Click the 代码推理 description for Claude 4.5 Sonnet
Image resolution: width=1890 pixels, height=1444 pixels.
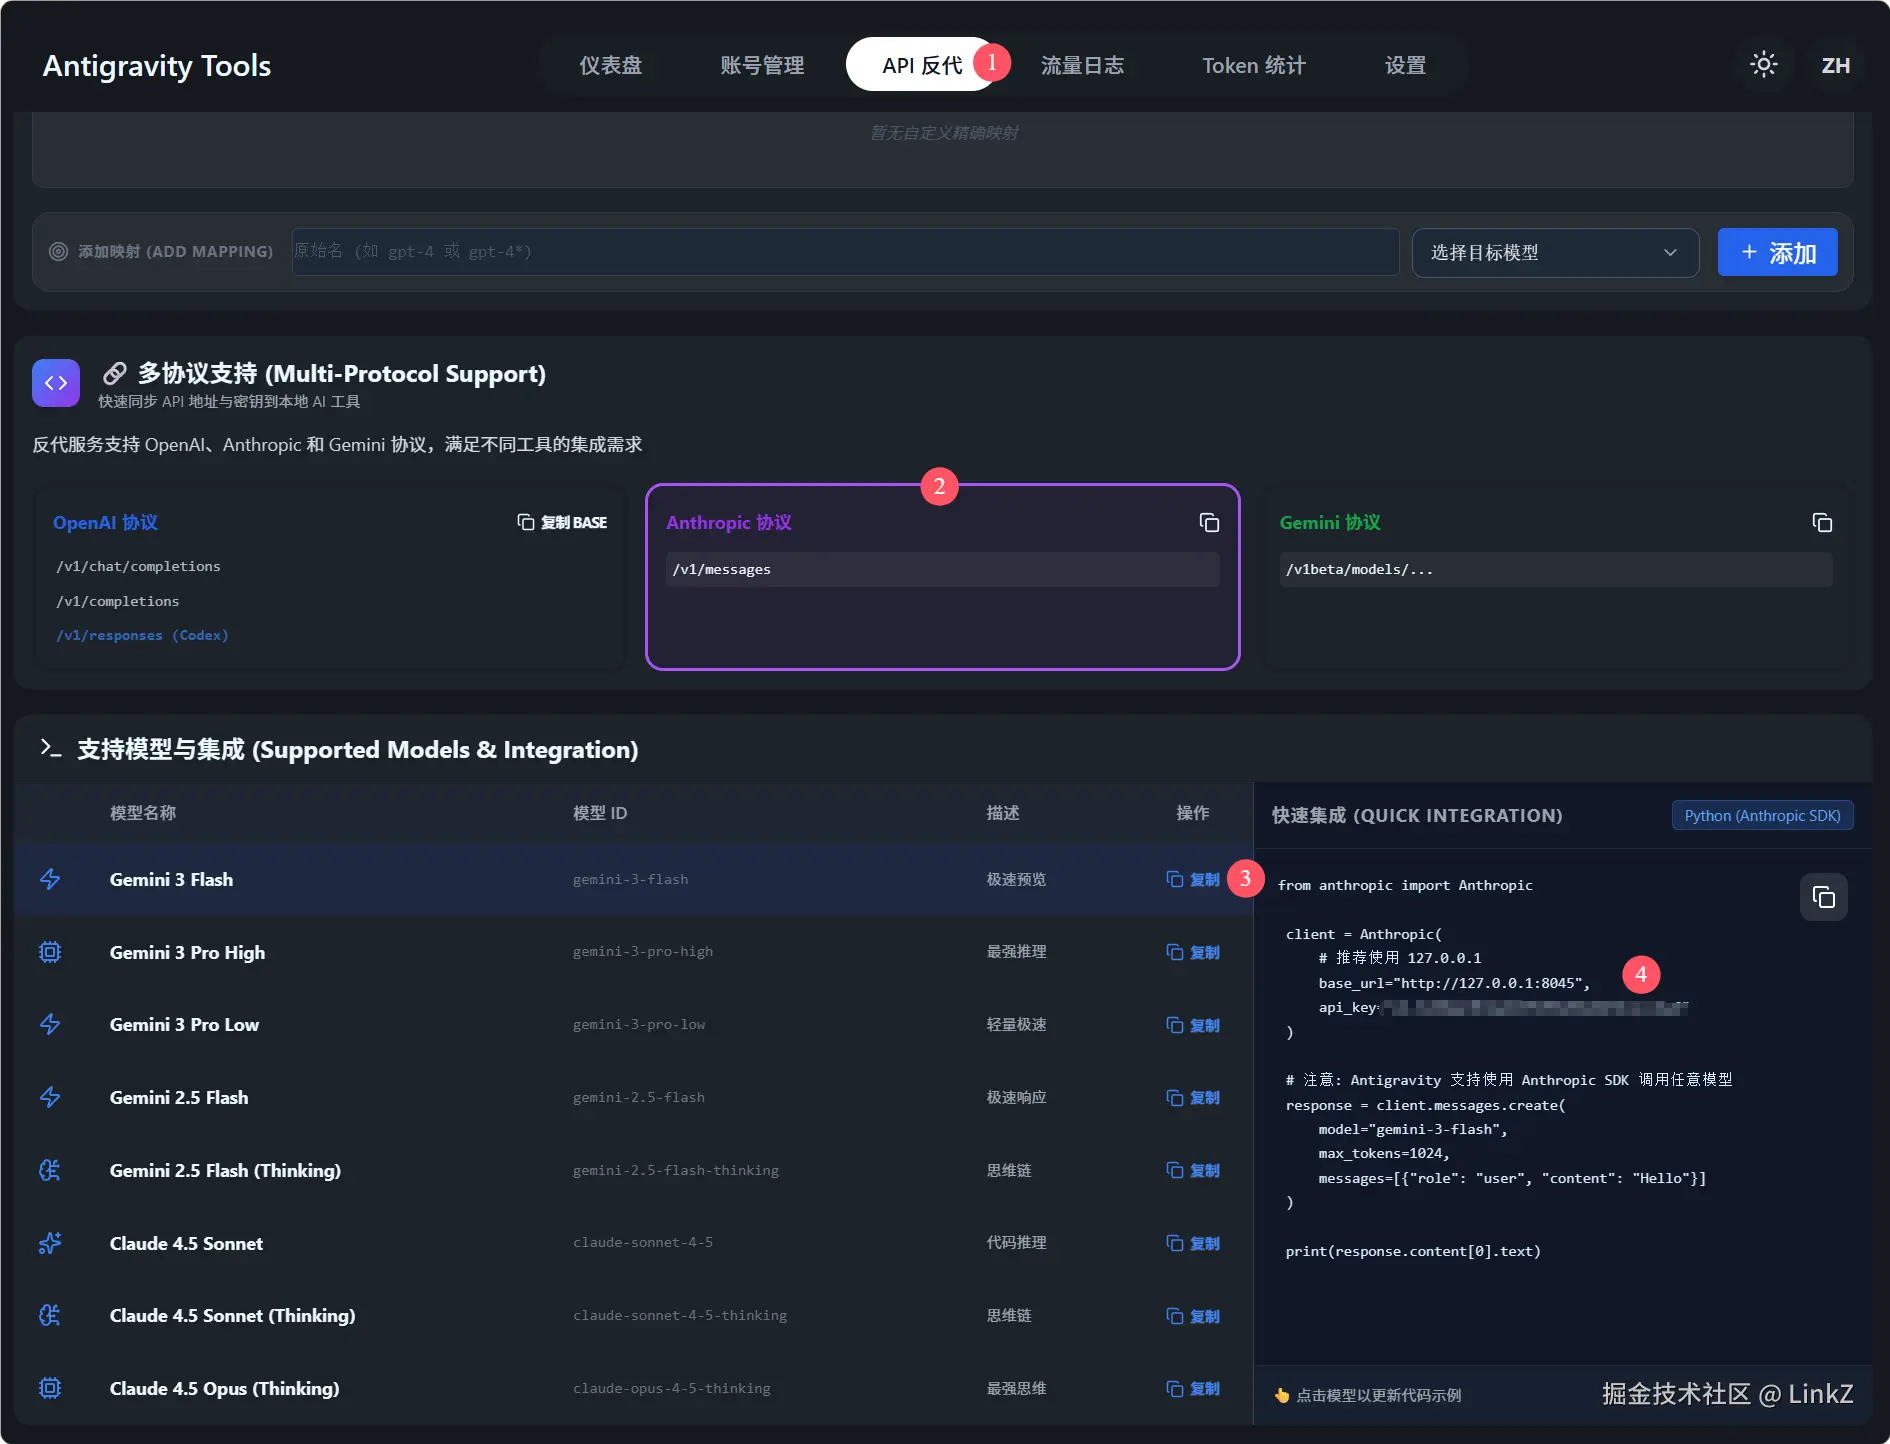[1016, 1242]
